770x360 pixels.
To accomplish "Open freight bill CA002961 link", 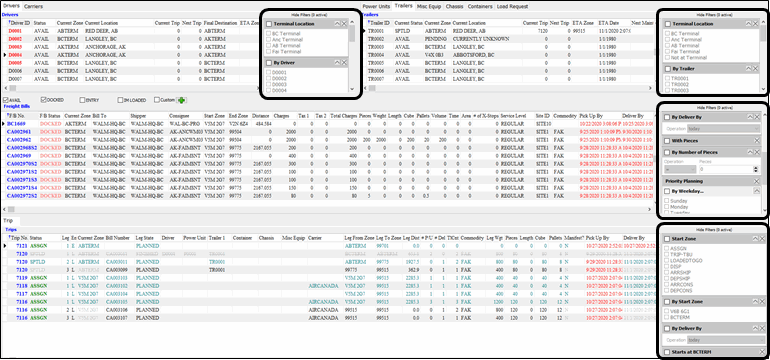I will point(19,132).
